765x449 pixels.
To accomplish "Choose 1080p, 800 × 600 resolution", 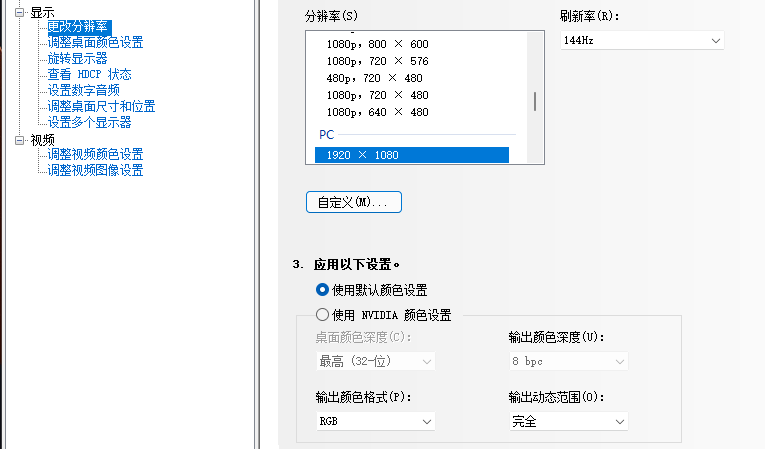I will [x=377, y=44].
